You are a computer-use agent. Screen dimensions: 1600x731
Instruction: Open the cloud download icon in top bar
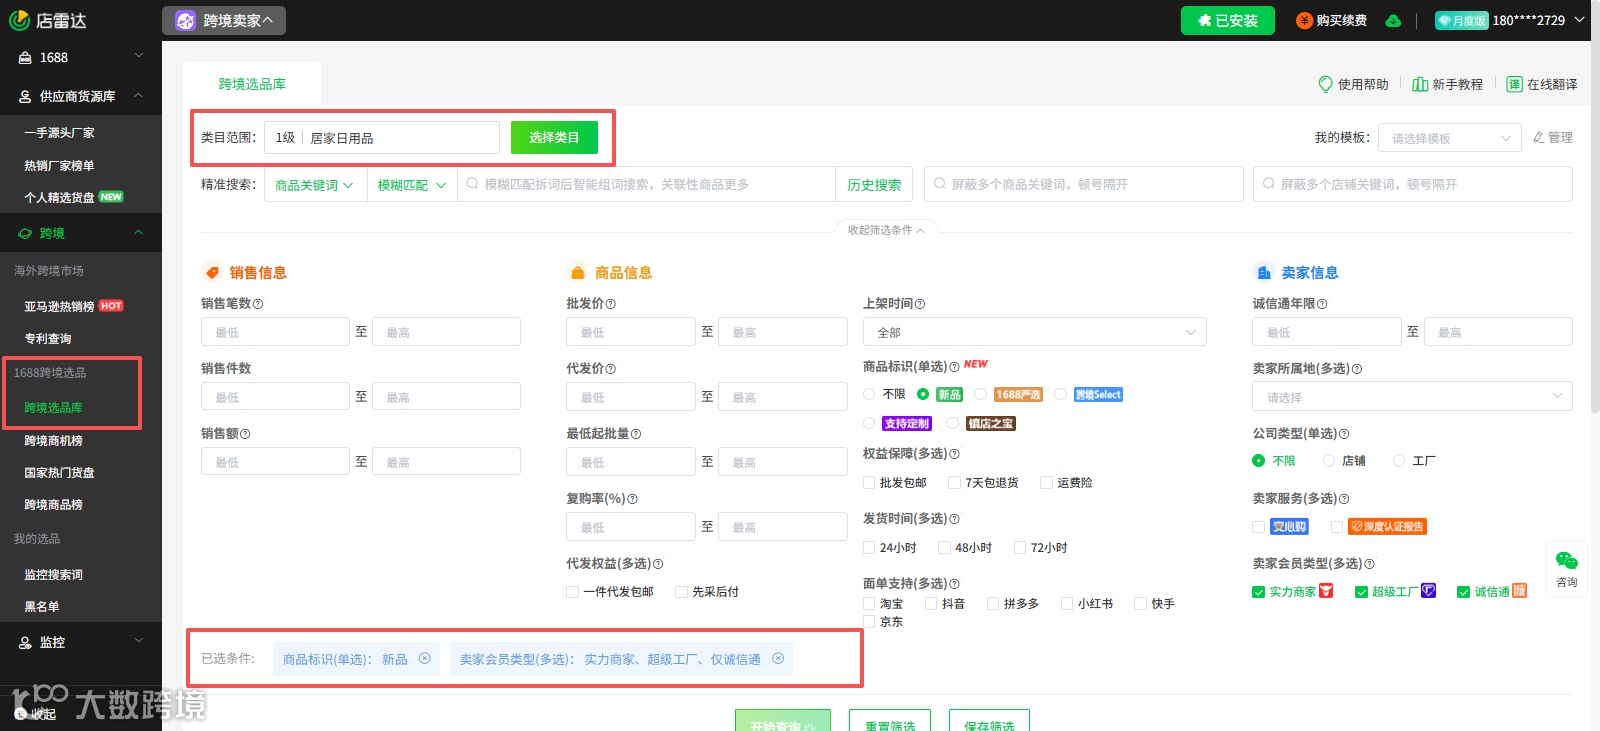pyautogui.click(x=1393, y=21)
